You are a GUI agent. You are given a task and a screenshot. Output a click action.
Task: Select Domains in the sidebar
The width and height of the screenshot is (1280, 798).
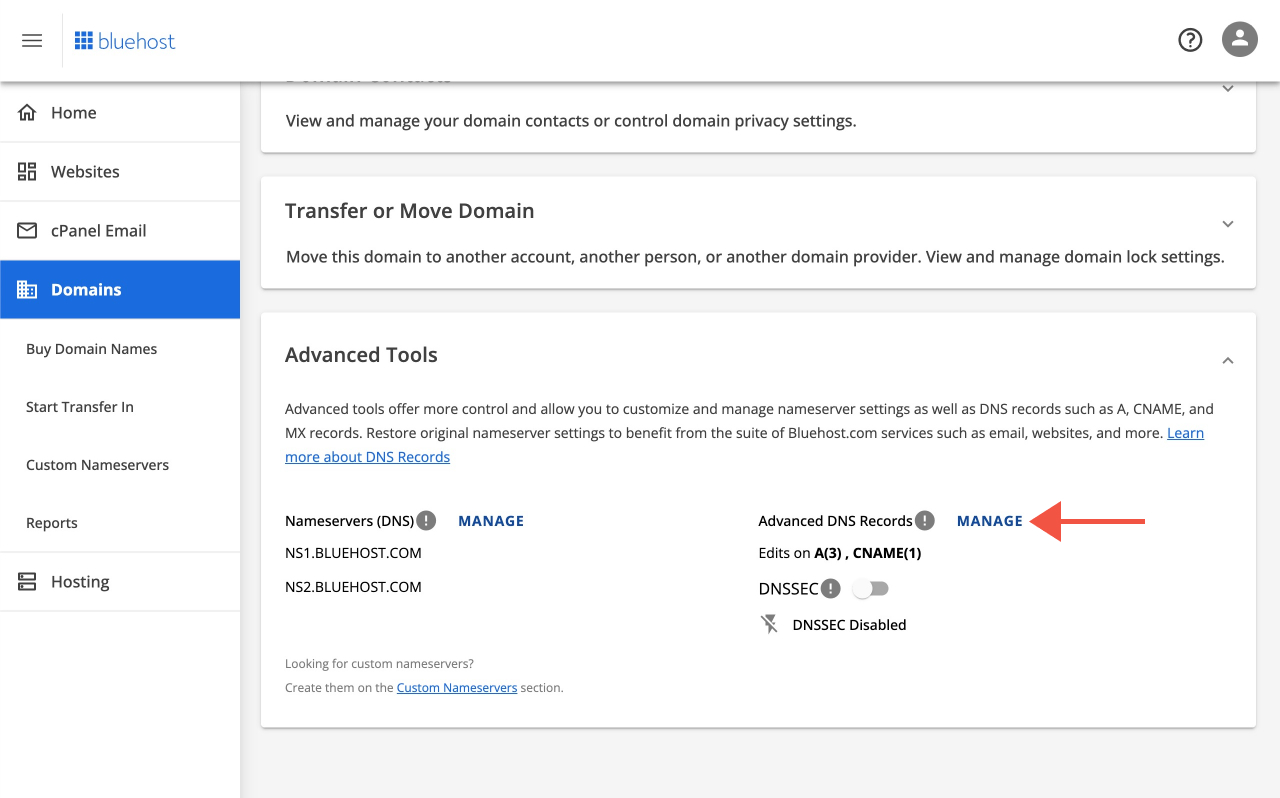point(86,289)
